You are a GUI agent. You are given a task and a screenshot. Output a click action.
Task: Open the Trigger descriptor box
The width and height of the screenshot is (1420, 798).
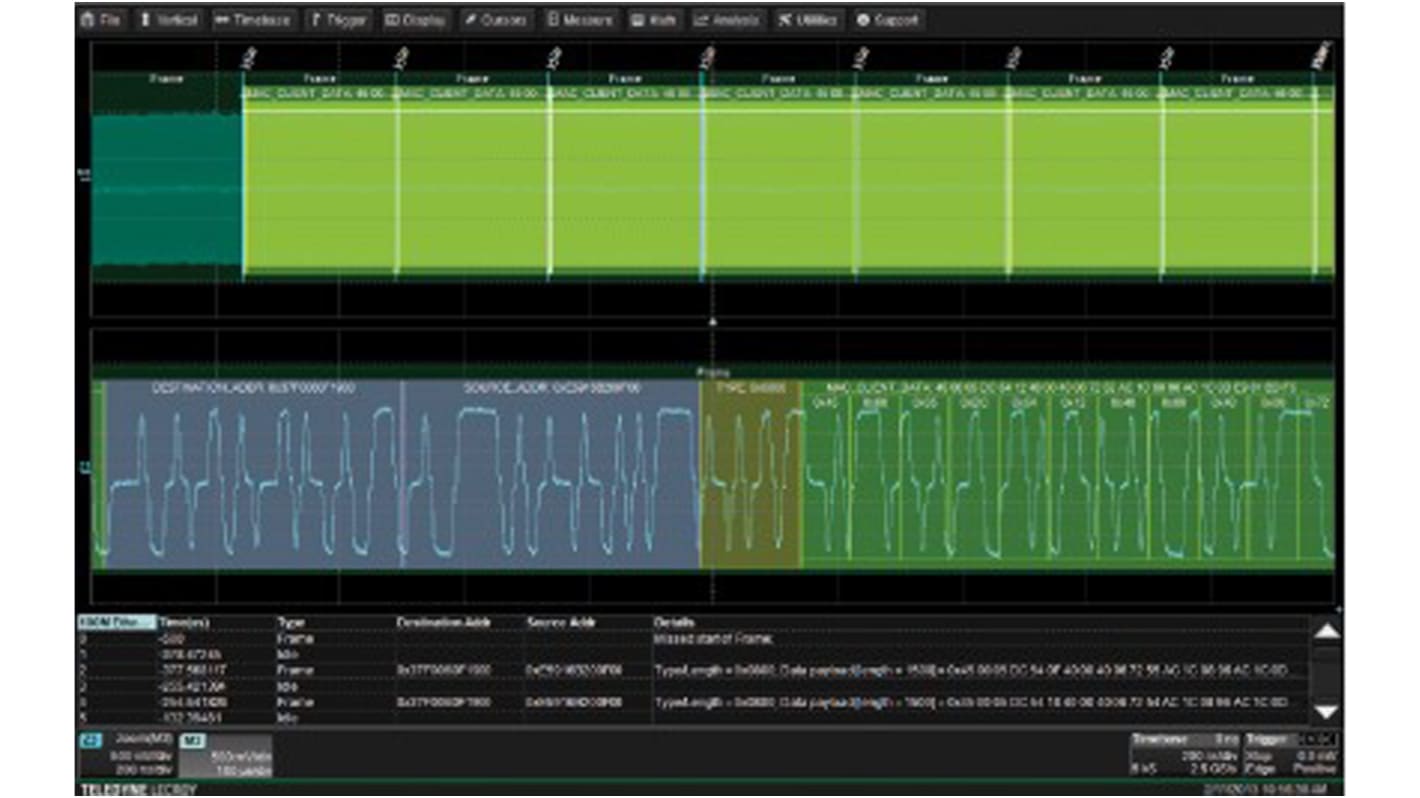[x=1291, y=755]
